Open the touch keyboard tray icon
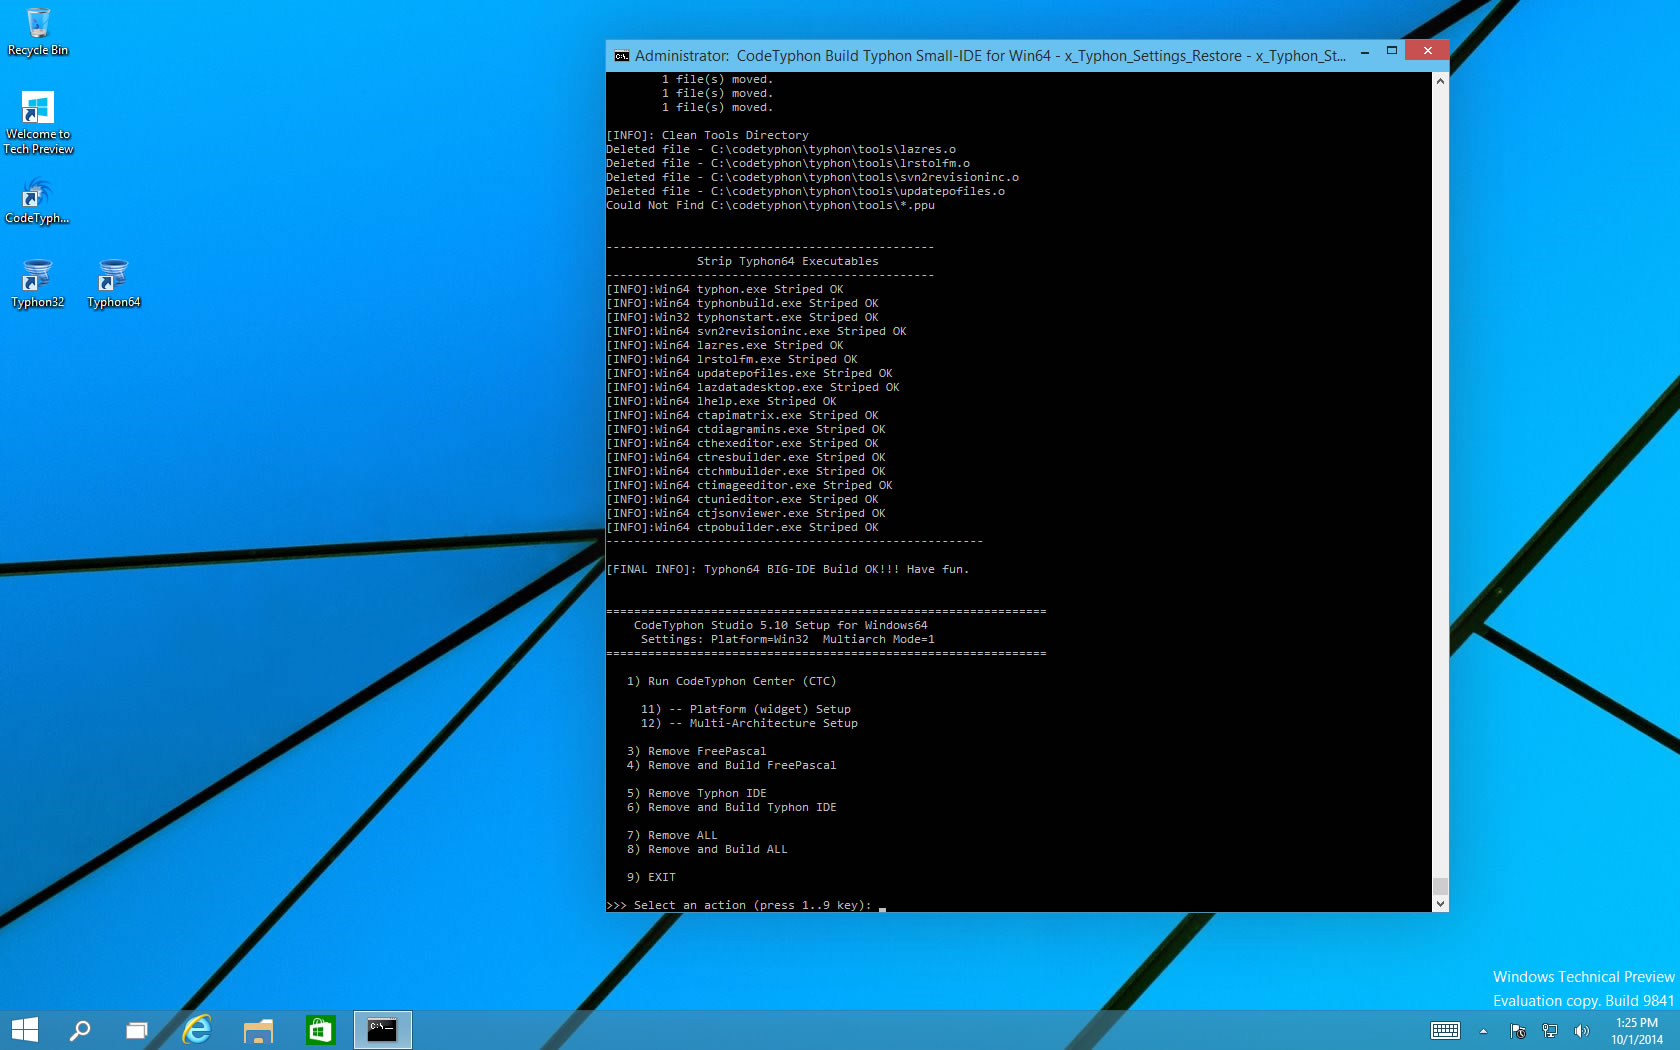 (x=1445, y=1031)
